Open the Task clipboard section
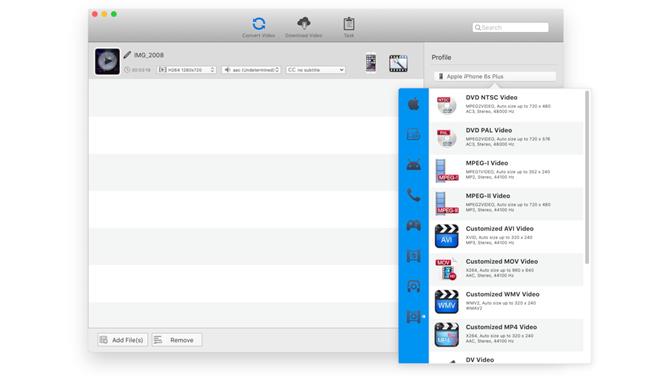 click(x=349, y=27)
